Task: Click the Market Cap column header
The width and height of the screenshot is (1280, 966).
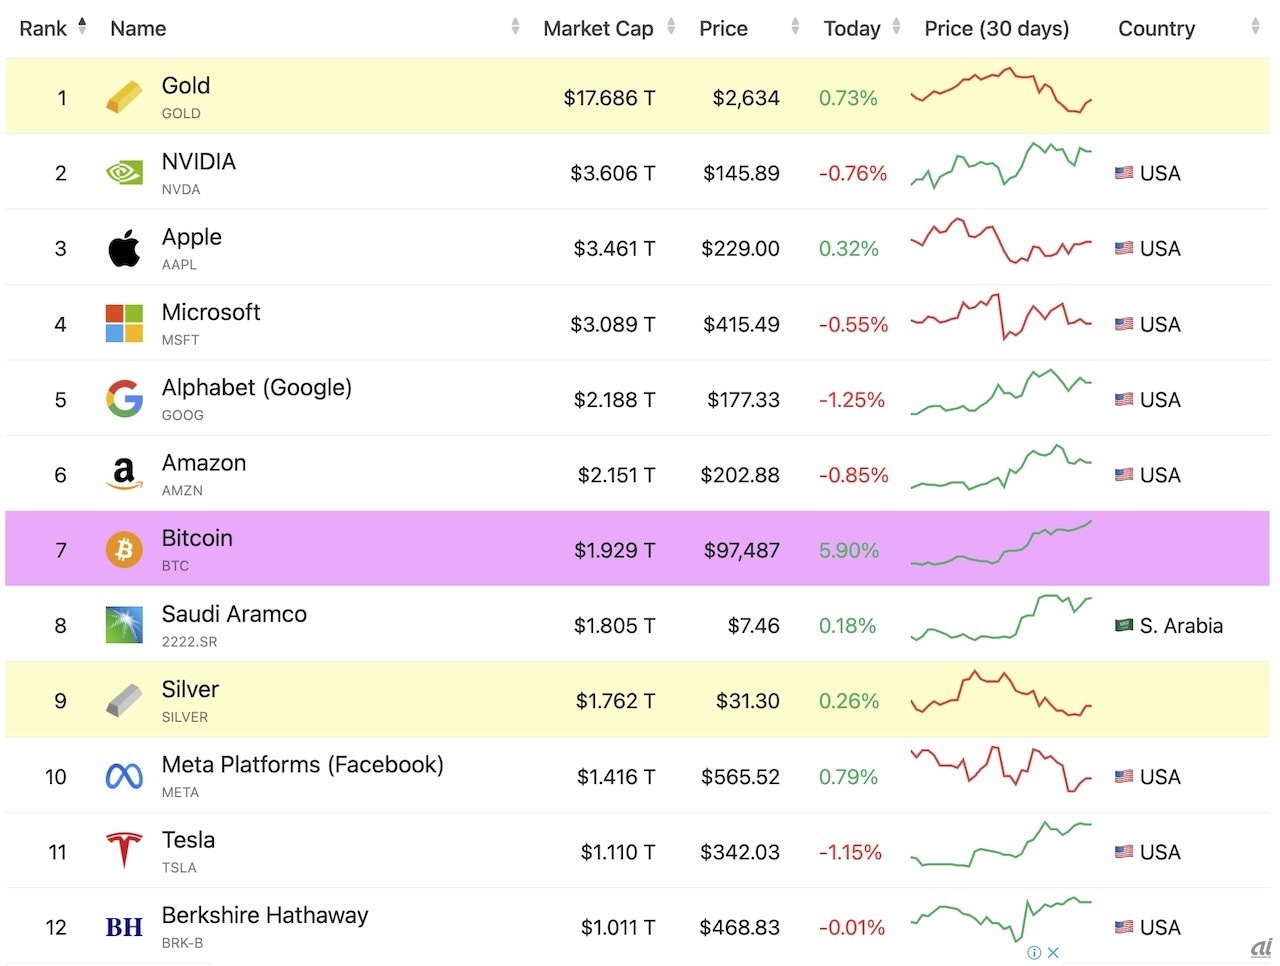Action: 598,28
